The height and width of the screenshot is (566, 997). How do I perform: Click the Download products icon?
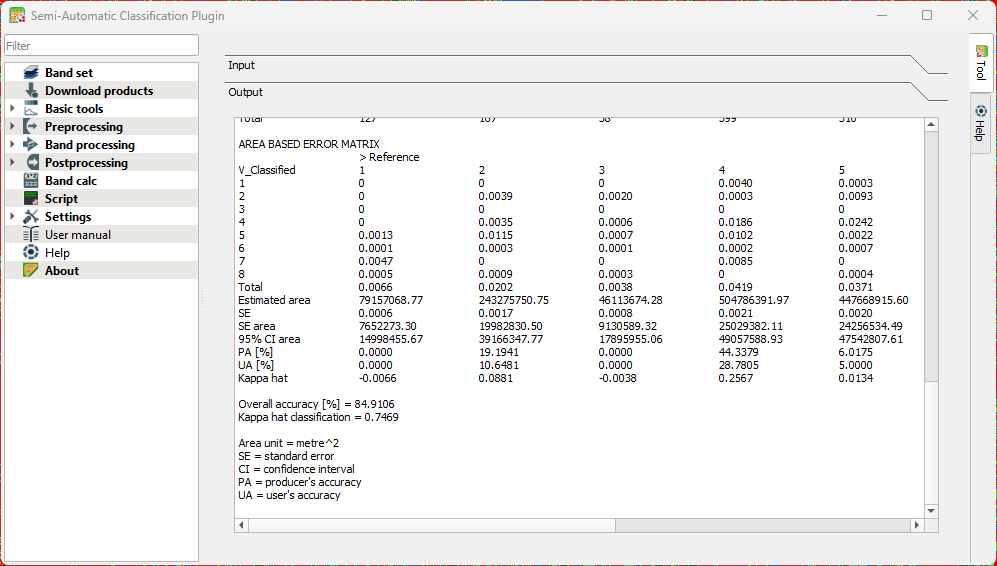pos(31,91)
